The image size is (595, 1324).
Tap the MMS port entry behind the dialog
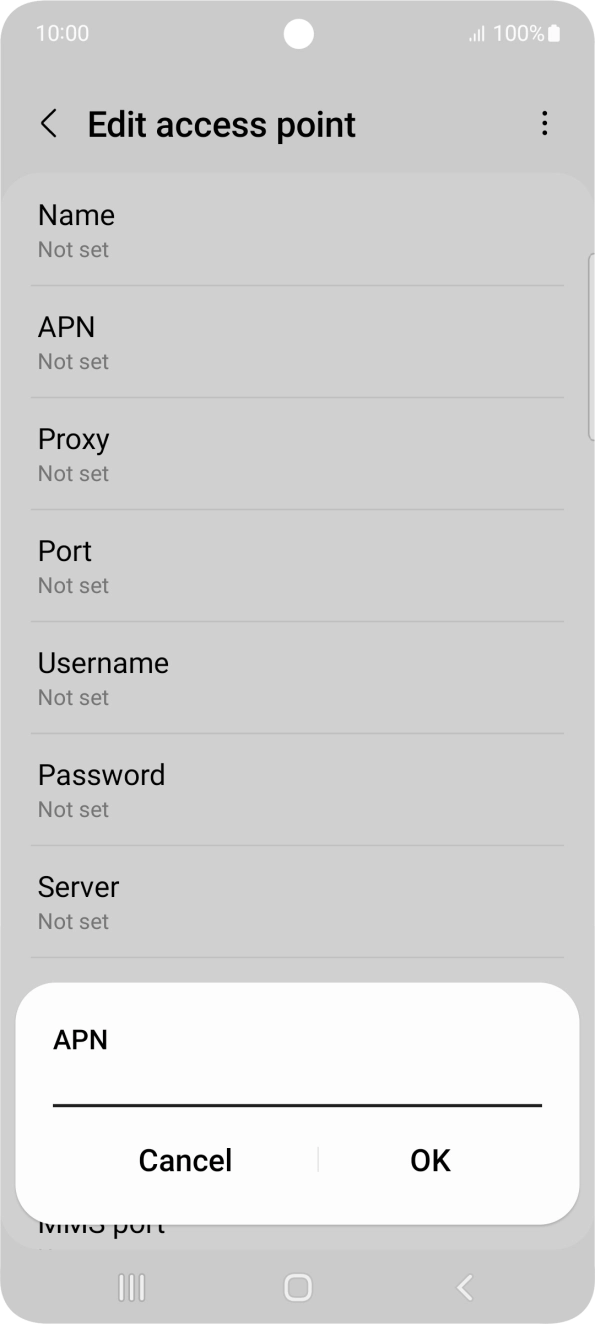[x=102, y=1223]
